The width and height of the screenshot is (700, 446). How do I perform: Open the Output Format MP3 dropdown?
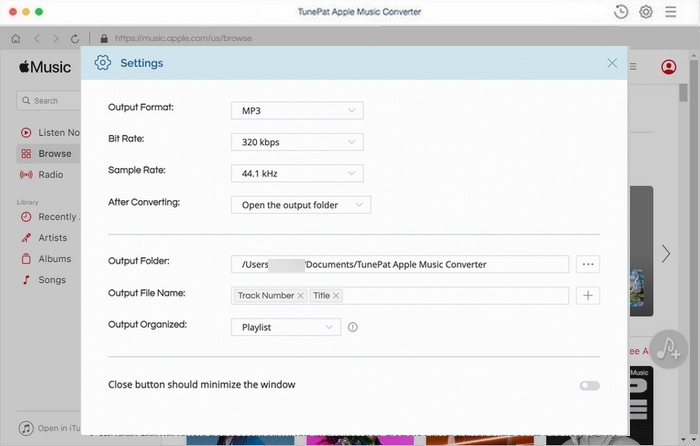[297, 111]
